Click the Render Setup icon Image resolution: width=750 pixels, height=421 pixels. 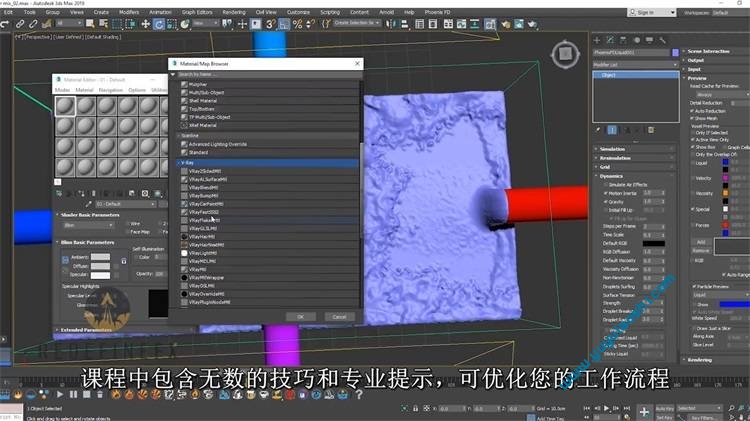coord(506,24)
